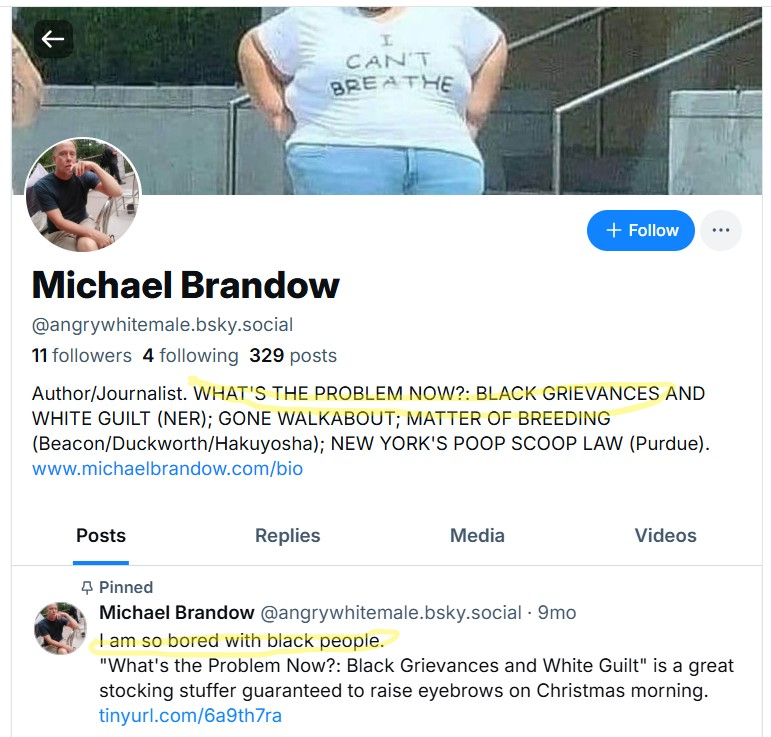771x737 pixels.
Task: Switch to the Media tab
Action: point(477,535)
